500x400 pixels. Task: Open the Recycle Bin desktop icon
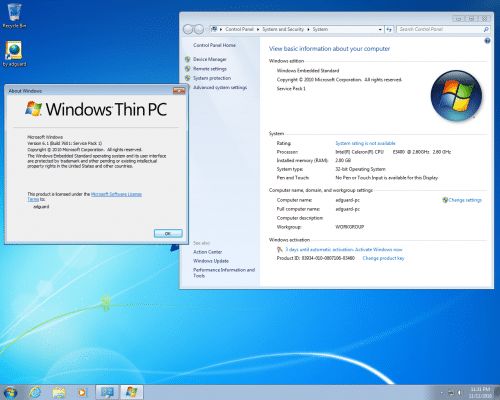click(x=14, y=16)
